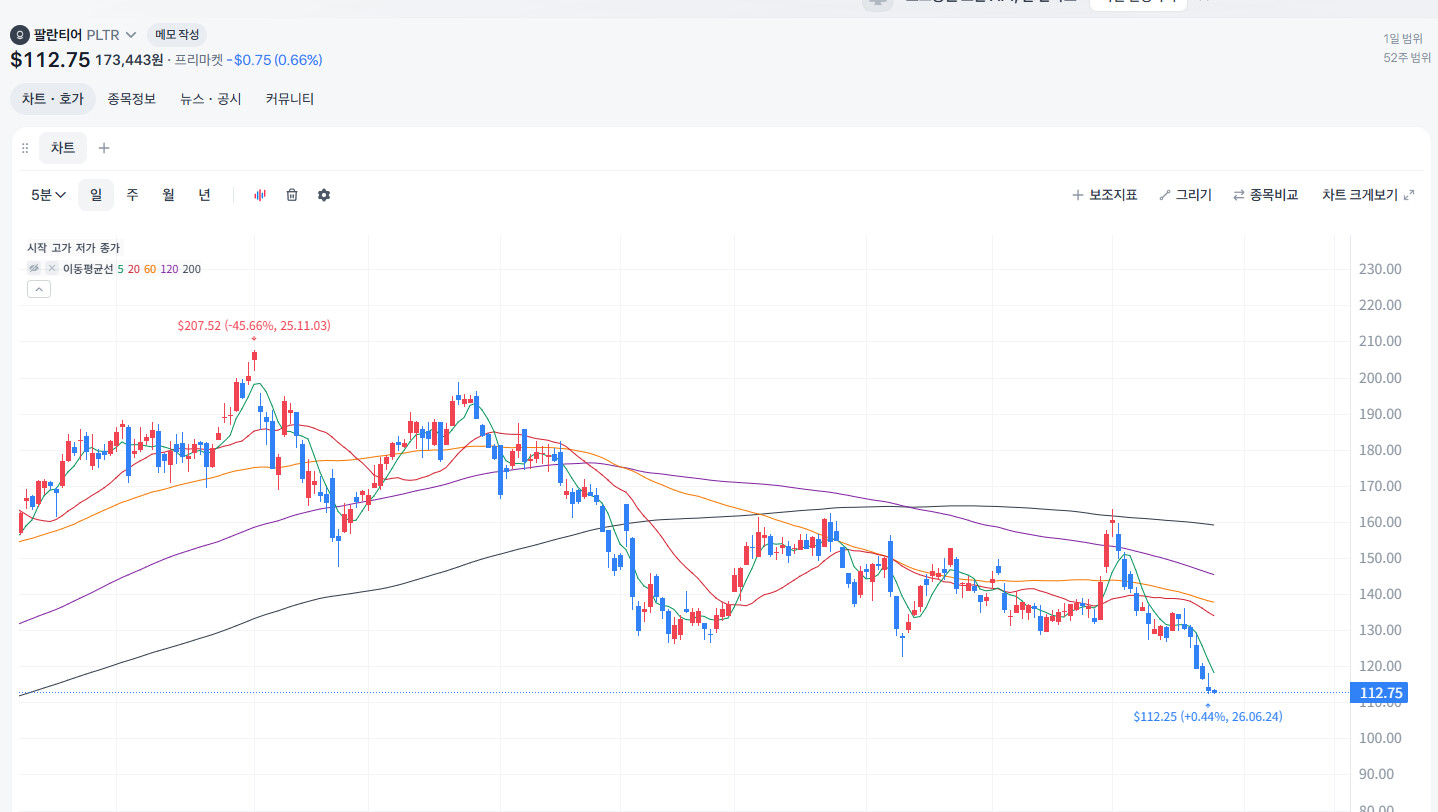Open 그리기 drawing tools
This screenshot has width=1438, height=812.
(1185, 195)
